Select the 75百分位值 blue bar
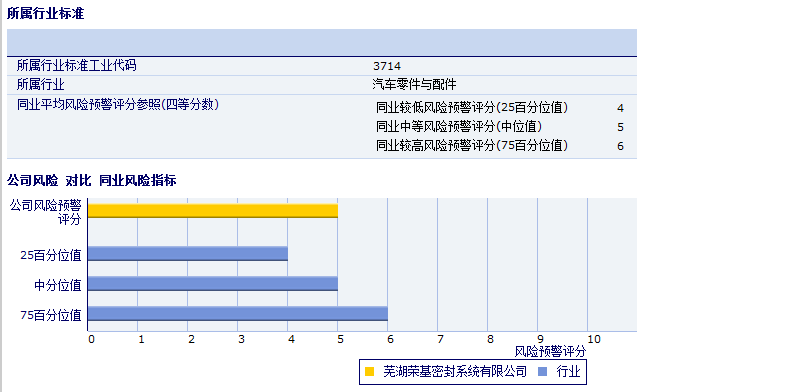Screen dimensions: 785x392 238,313
